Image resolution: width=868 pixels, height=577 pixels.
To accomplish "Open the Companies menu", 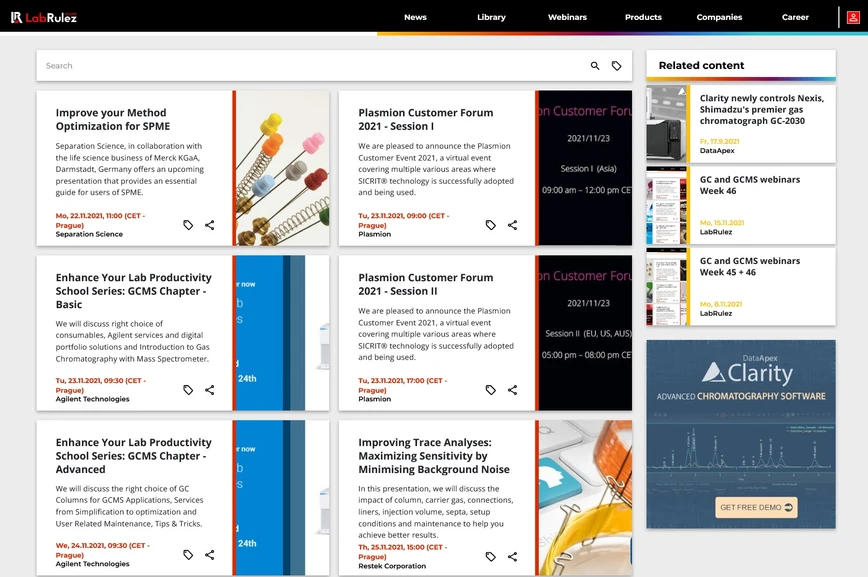I will [x=719, y=17].
